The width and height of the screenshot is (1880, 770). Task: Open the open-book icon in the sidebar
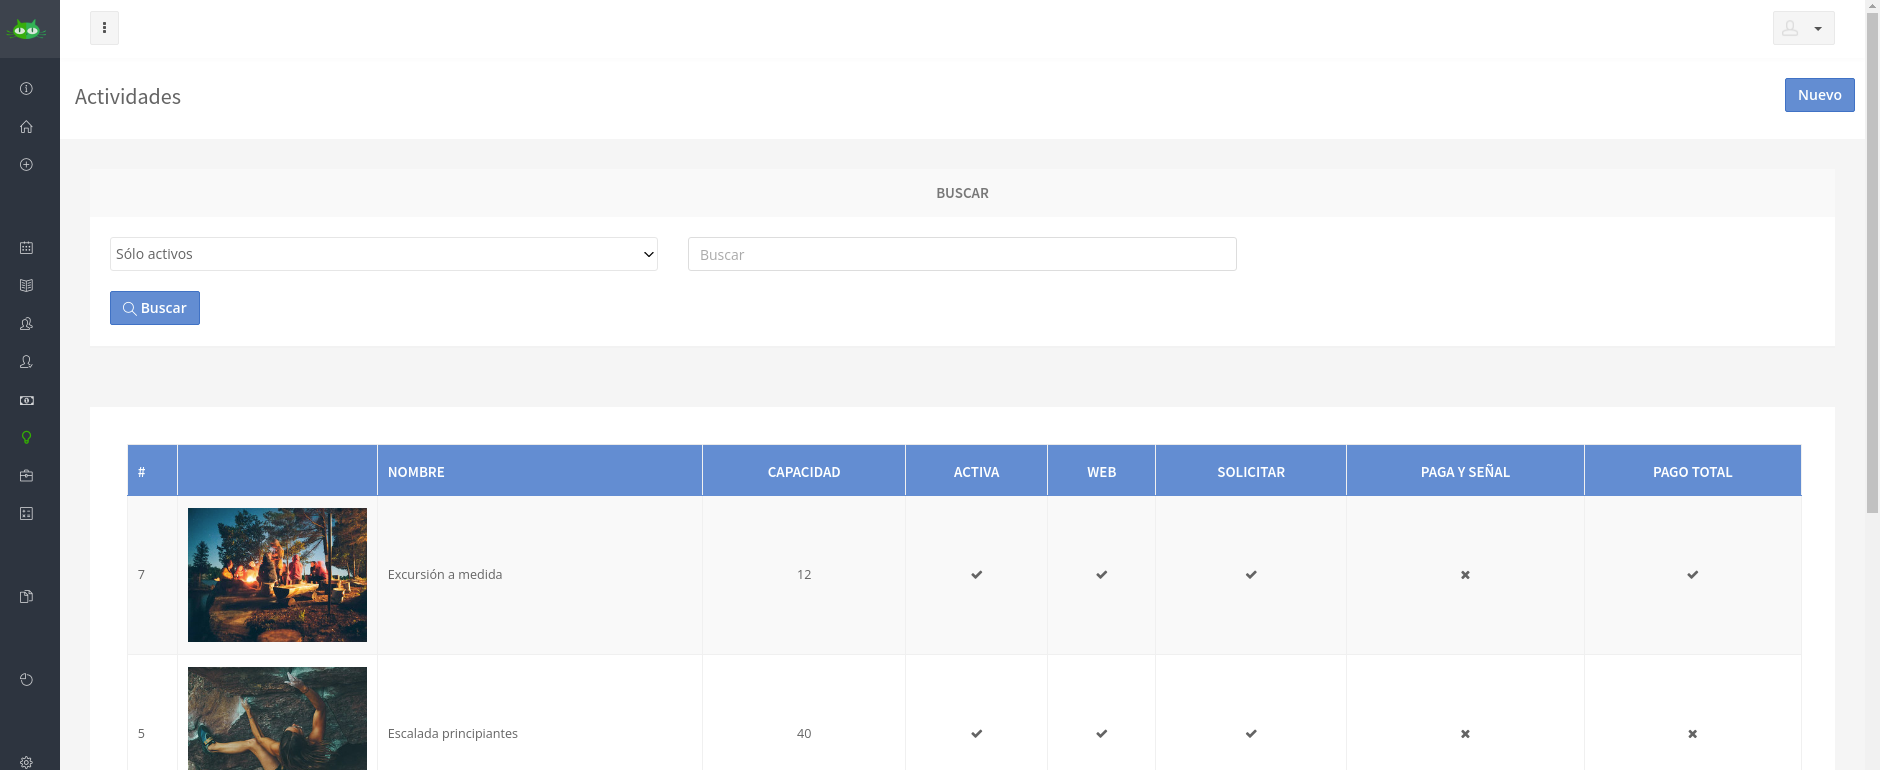(26, 286)
